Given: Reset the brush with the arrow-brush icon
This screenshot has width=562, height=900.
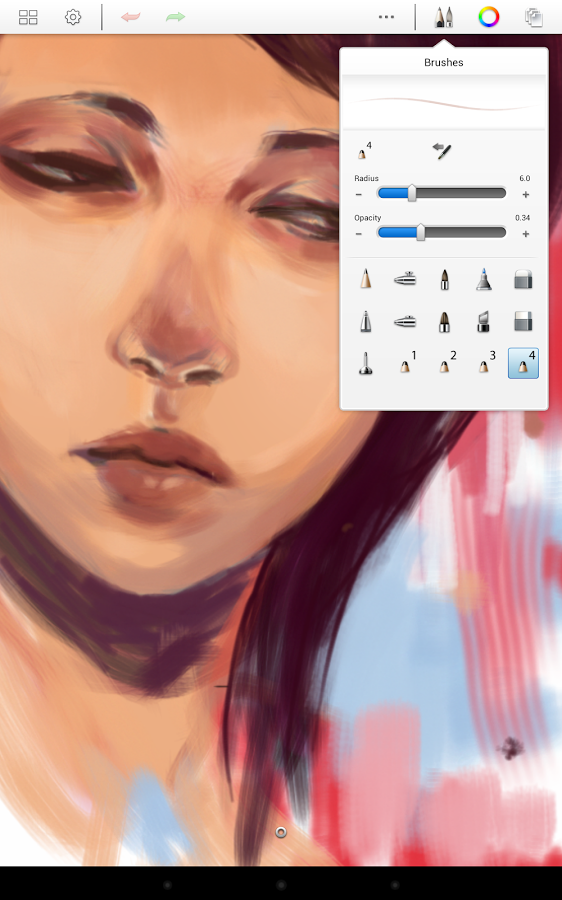Looking at the screenshot, I should [441, 152].
